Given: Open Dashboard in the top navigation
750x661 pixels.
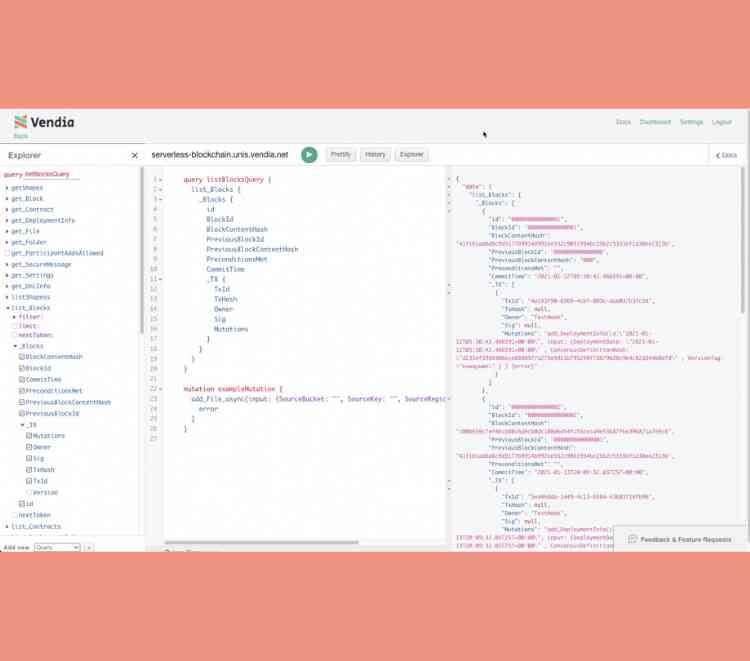Looking at the screenshot, I should coord(655,122).
